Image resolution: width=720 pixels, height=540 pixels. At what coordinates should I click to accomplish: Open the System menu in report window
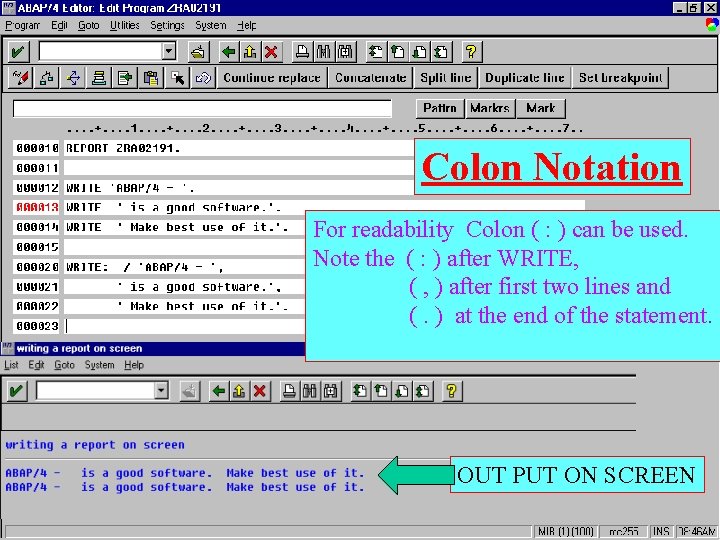pos(99,365)
